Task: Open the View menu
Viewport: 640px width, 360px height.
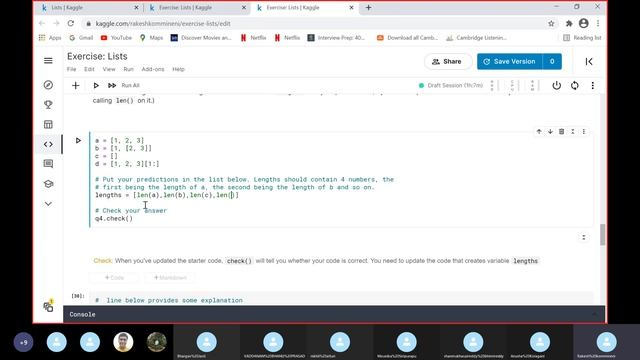Action: (109, 69)
